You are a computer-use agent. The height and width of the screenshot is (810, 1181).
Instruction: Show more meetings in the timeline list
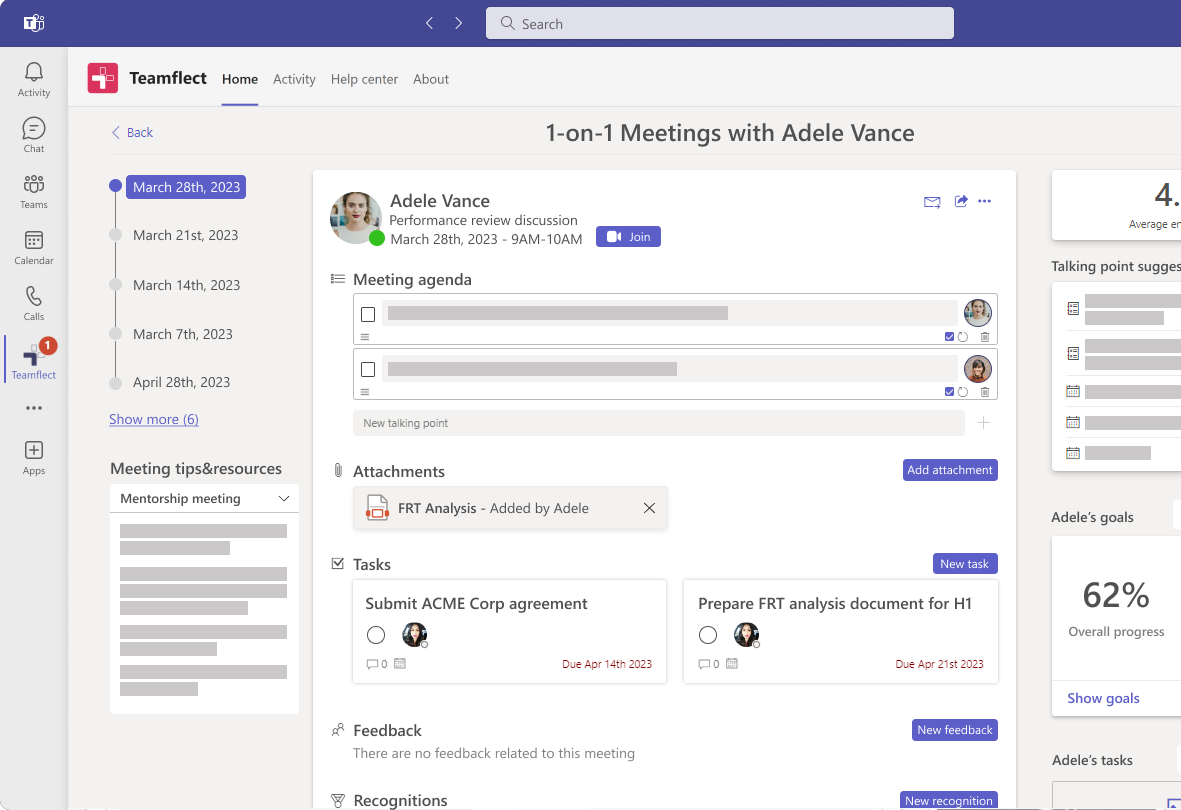153,419
